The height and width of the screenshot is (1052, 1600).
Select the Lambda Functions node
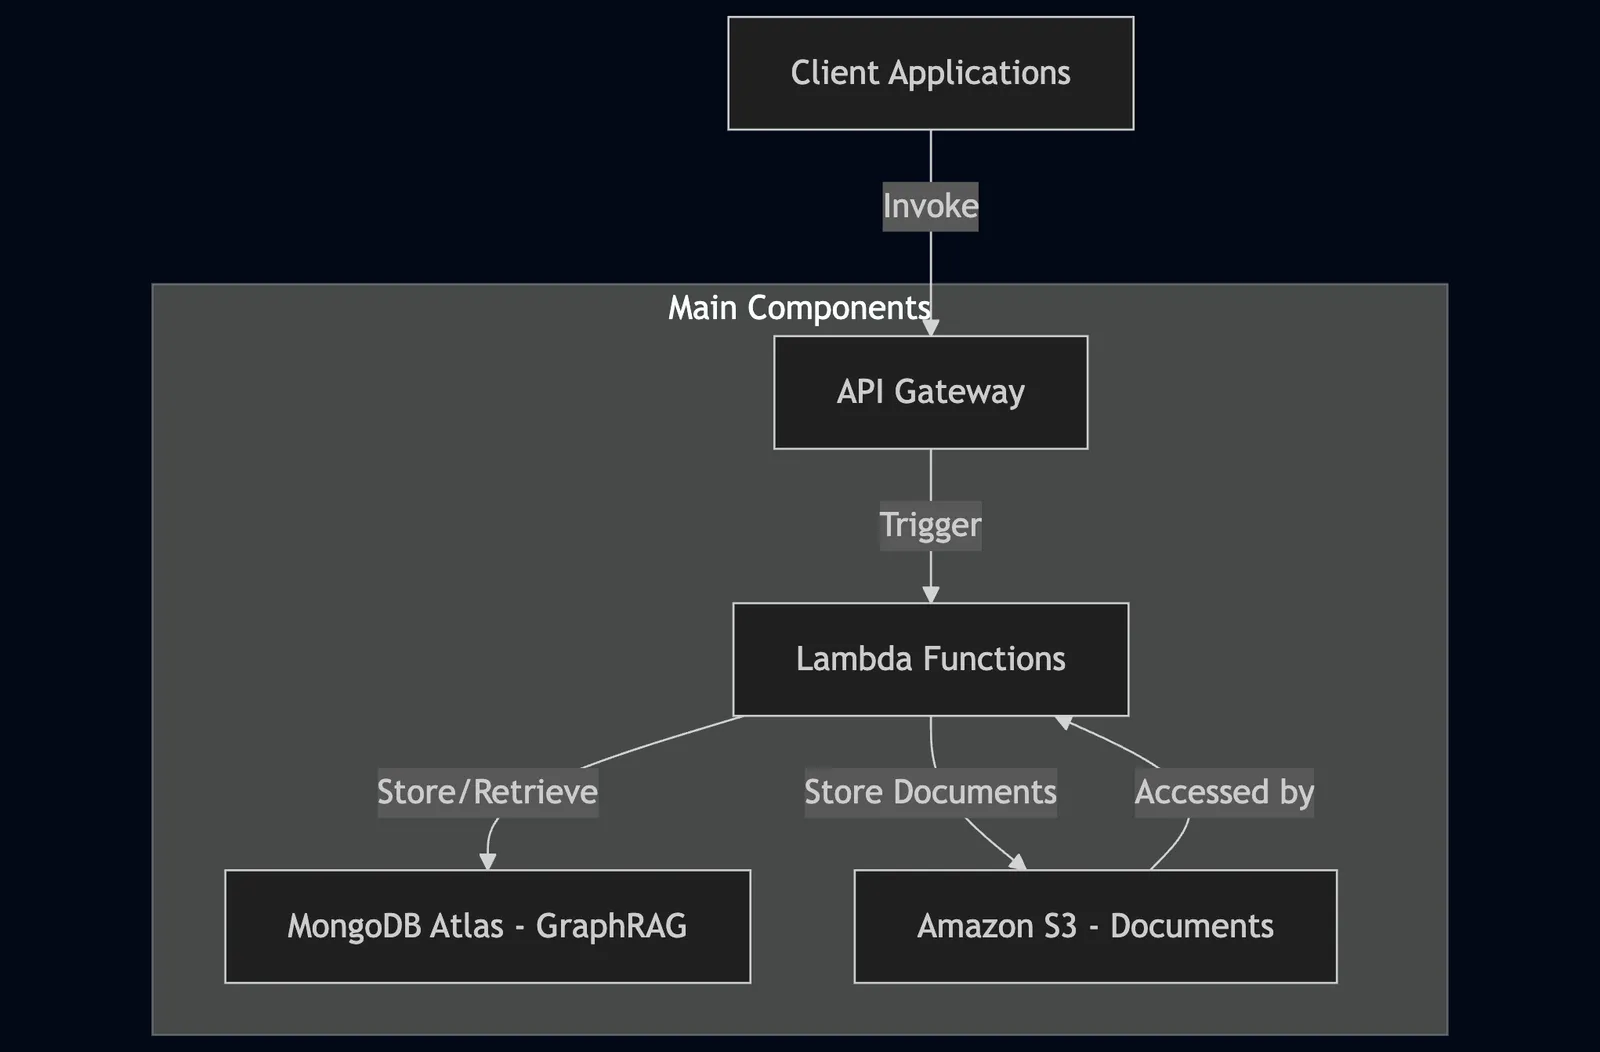(930, 659)
